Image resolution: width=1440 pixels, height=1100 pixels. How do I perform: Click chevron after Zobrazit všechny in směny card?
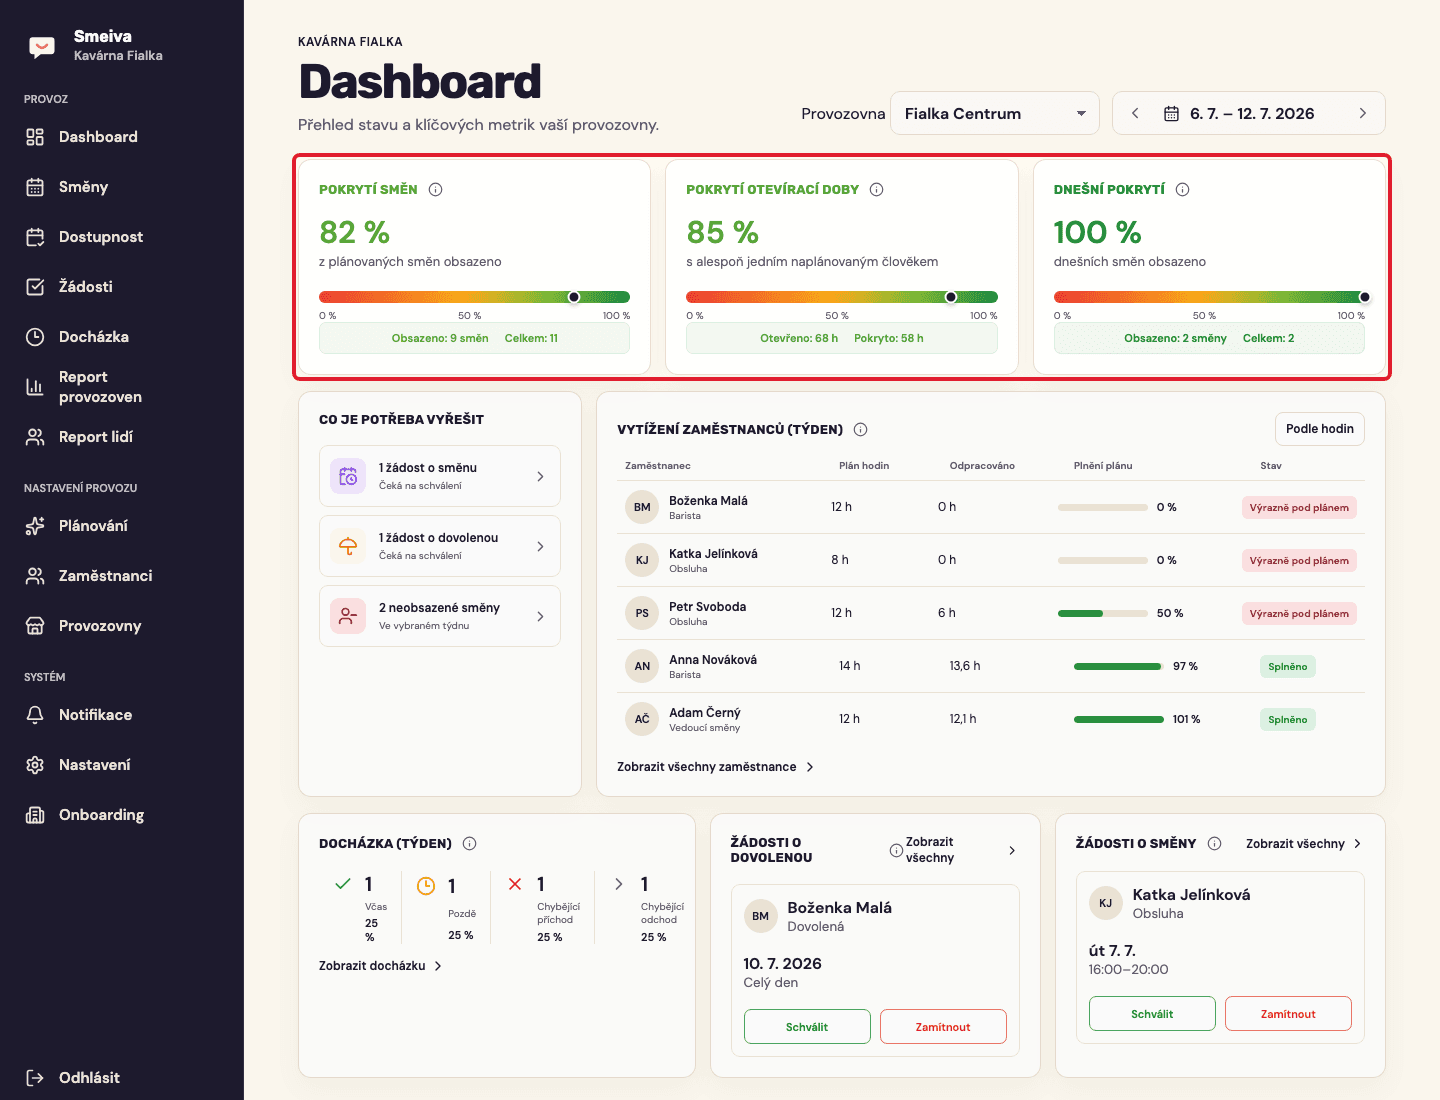tap(1357, 844)
